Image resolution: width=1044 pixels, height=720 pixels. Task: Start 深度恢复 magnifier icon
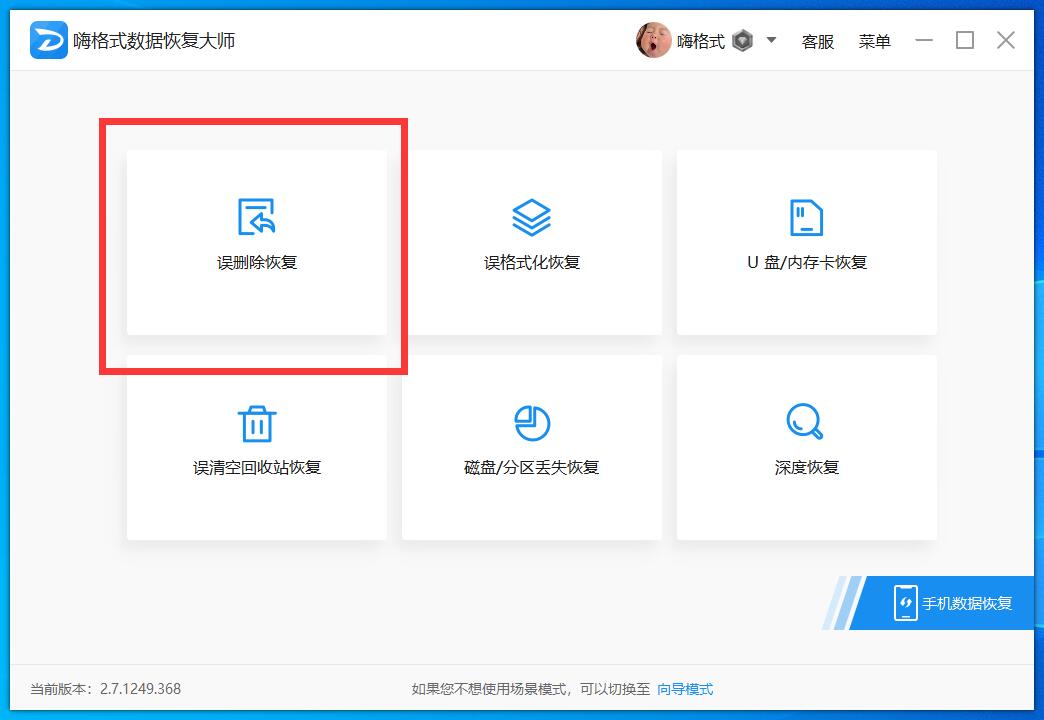[805, 422]
